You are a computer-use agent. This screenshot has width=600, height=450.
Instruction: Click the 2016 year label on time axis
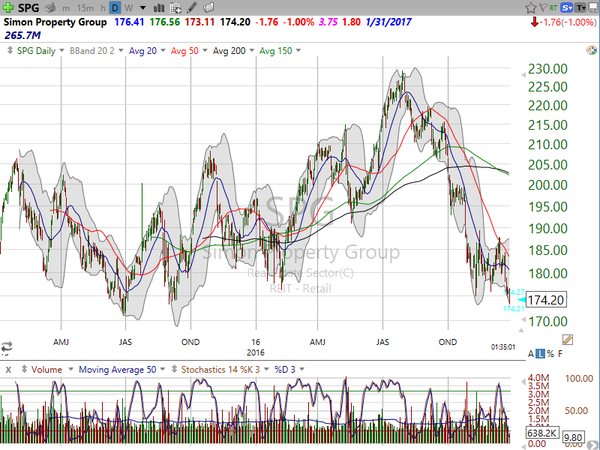[255, 352]
